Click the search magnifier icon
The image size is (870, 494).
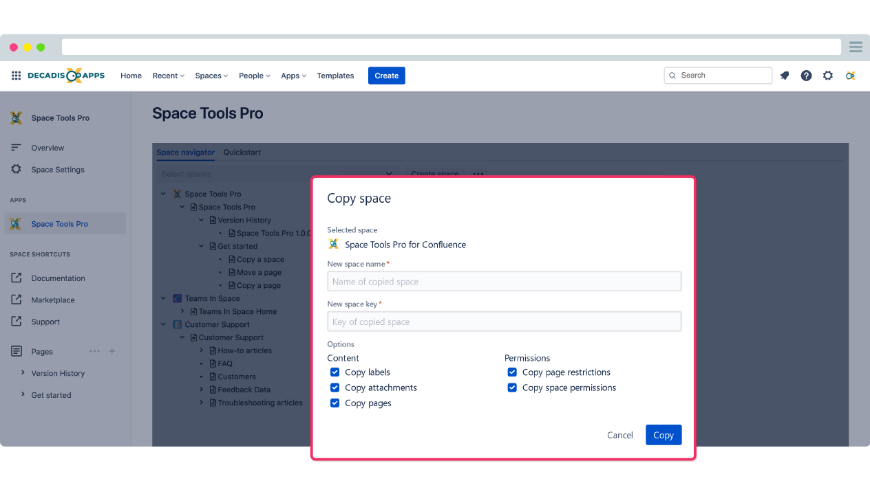[x=672, y=75]
